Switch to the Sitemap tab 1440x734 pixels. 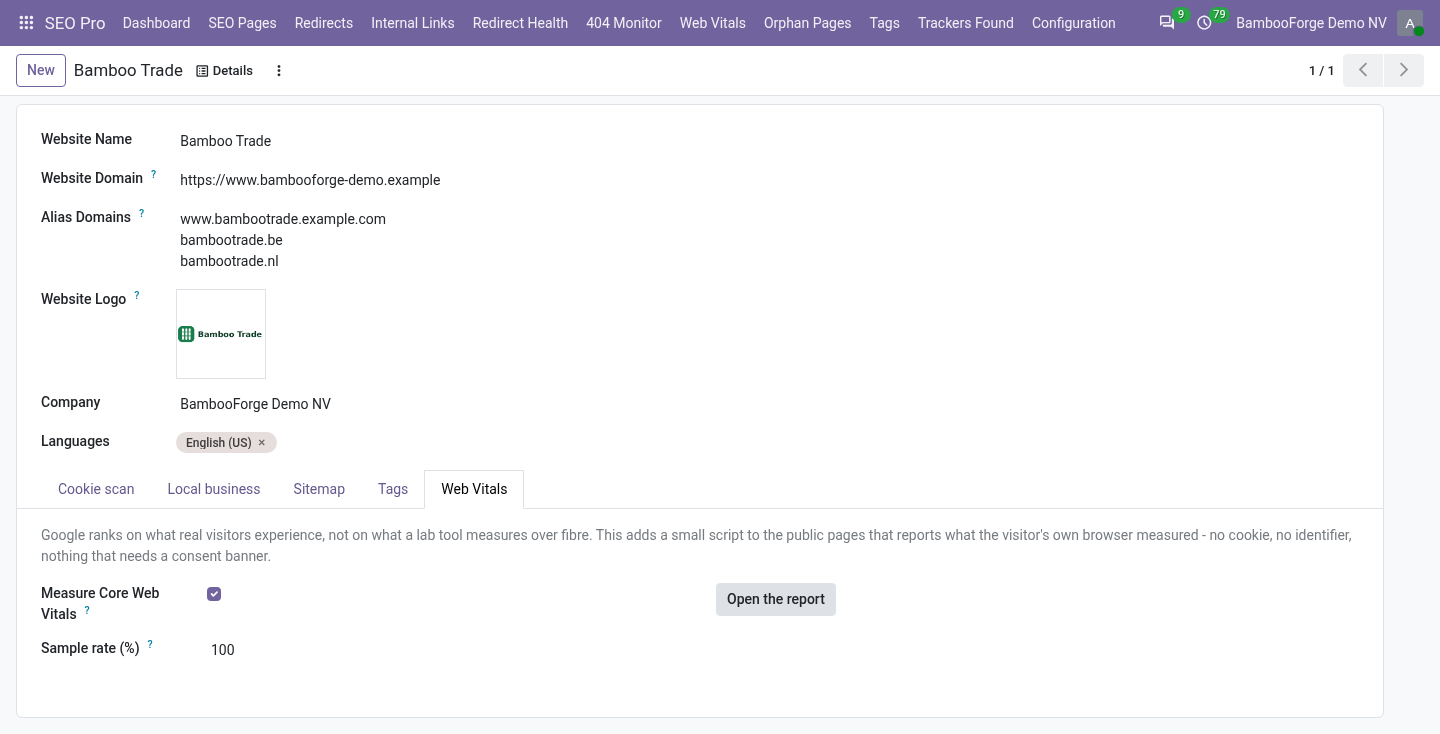319,489
